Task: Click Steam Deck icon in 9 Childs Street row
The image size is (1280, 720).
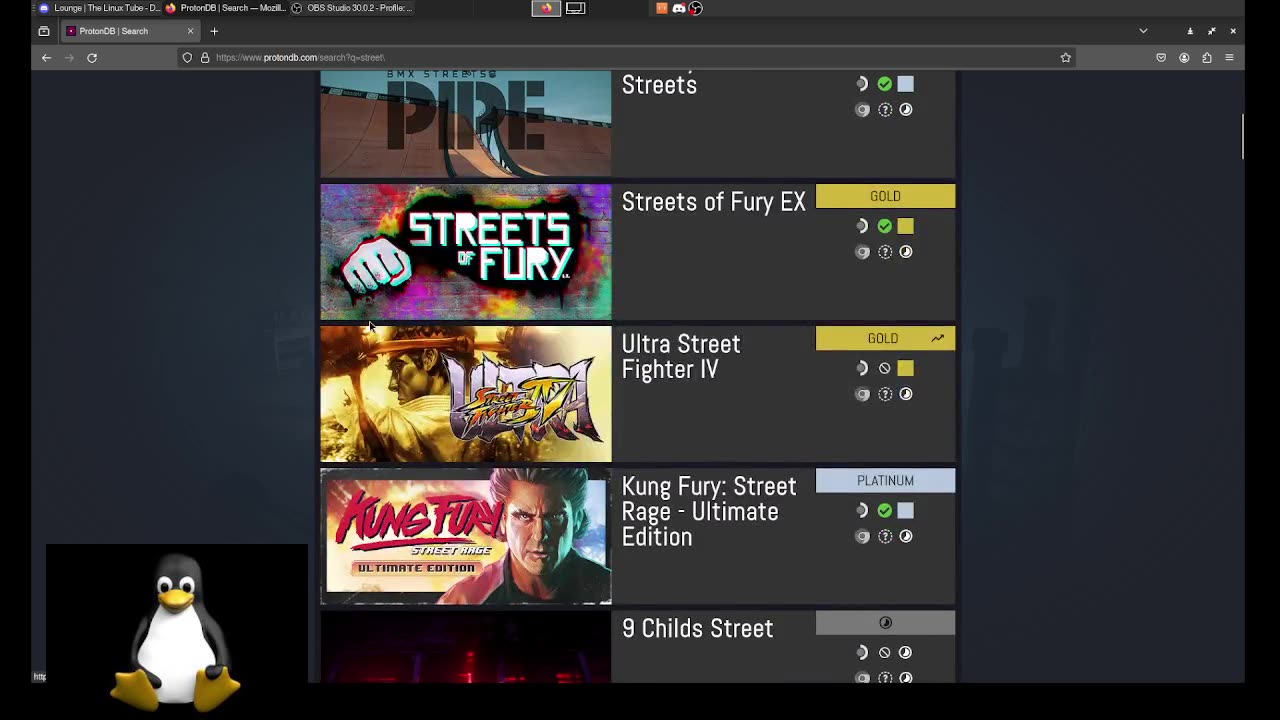Action: pyautogui.click(x=862, y=652)
